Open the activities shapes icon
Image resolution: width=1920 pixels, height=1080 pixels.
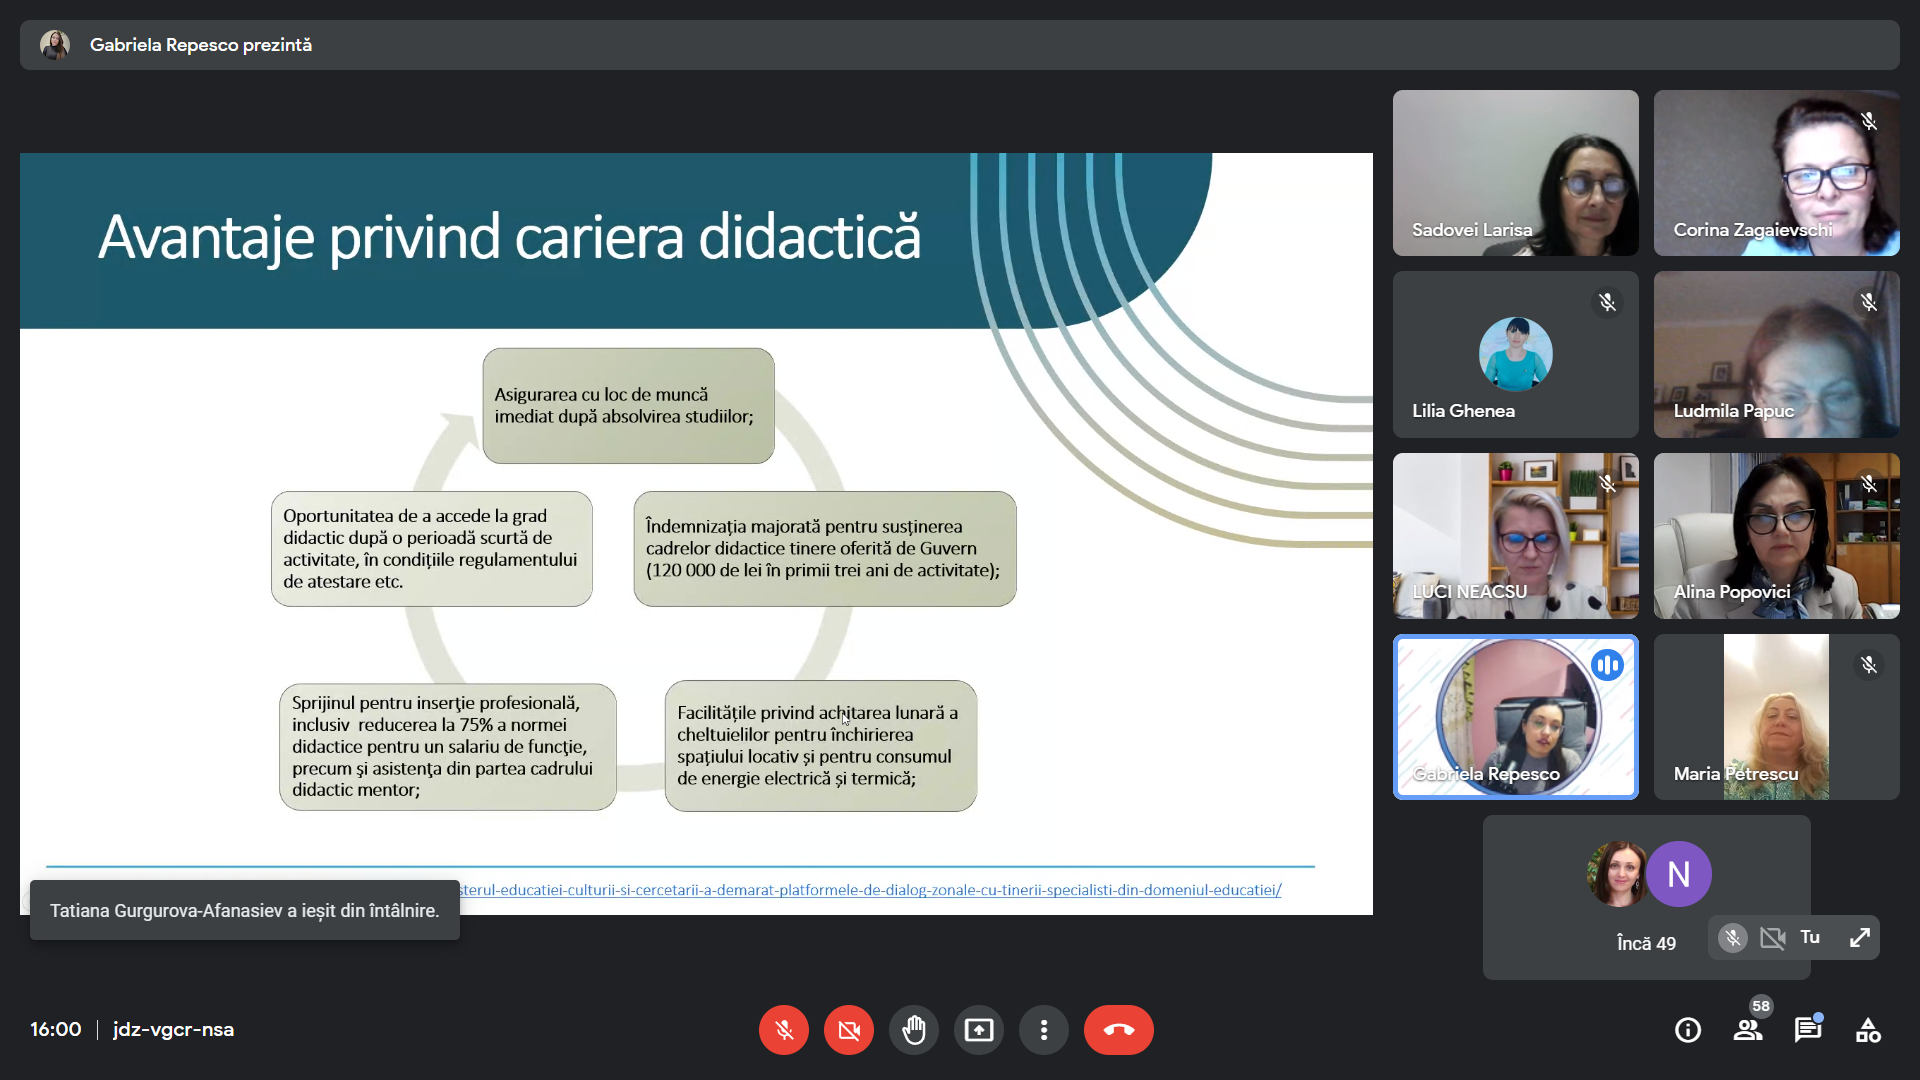(x=1868, y=1030)
